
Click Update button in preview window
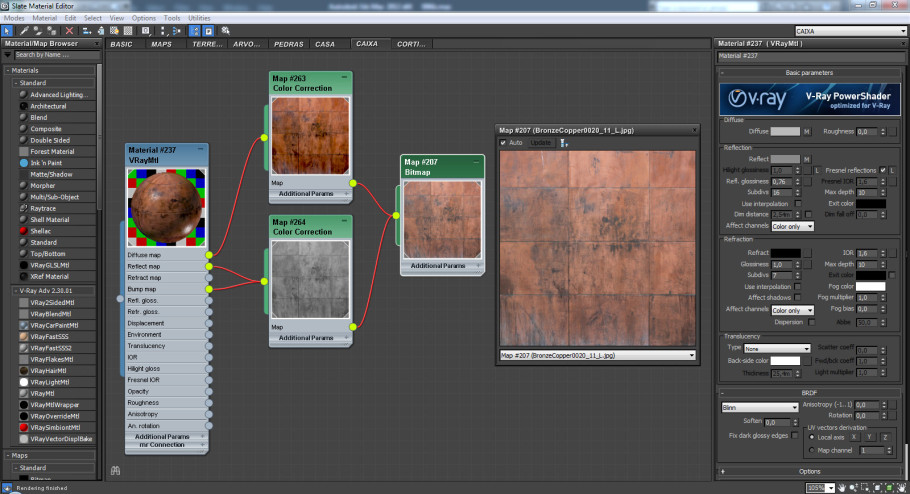(x=540, y=143)
